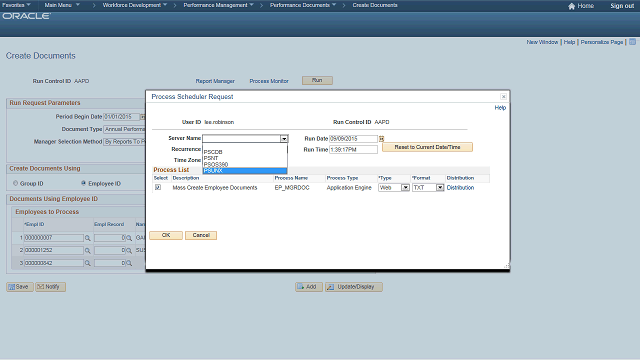Click the Home icon in top bar
The width and height of the screenshot is (640, 360).
click(x=571, y=6)
